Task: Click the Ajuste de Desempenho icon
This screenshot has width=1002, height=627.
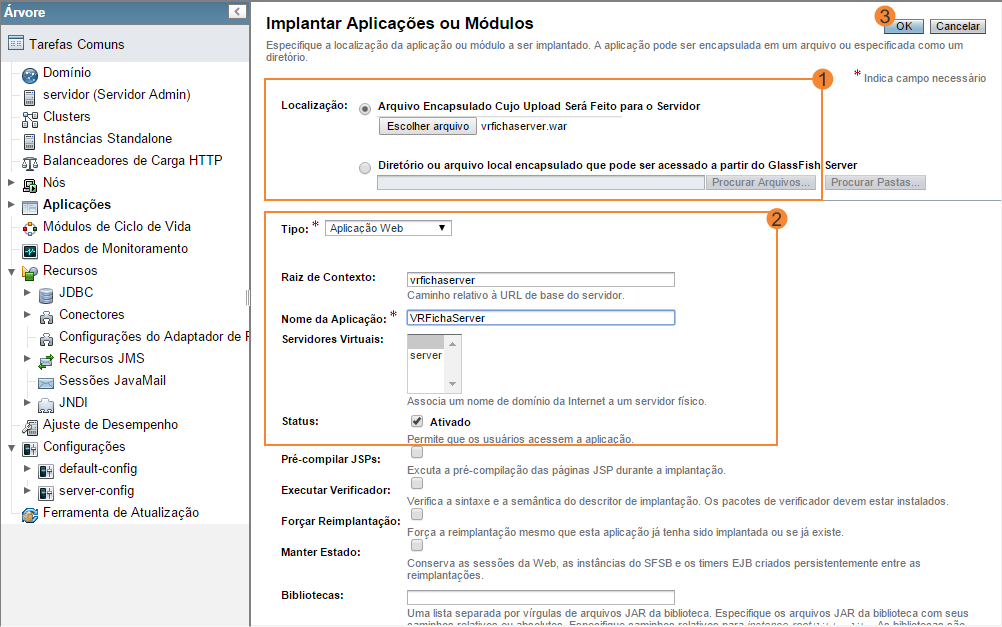Action: click(30, 427)
